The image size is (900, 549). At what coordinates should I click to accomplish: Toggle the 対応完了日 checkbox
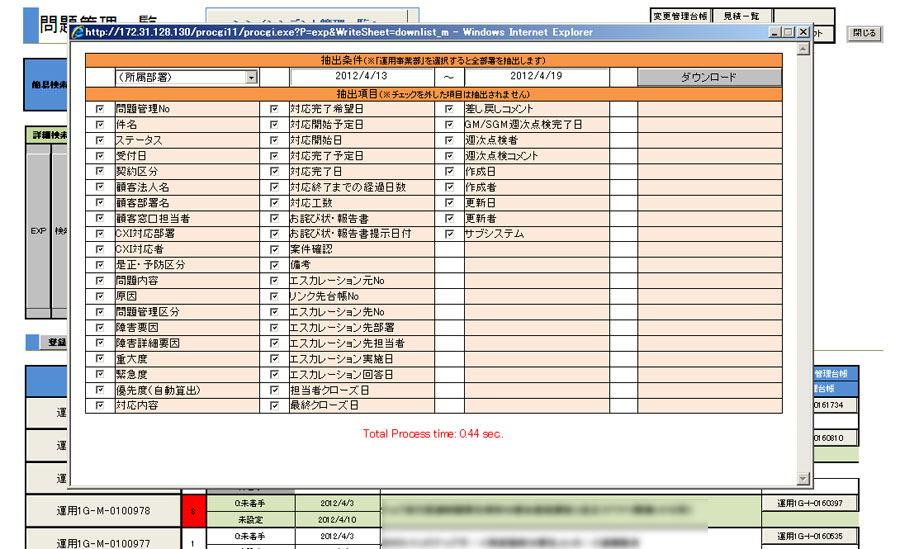tap(274, 171)
